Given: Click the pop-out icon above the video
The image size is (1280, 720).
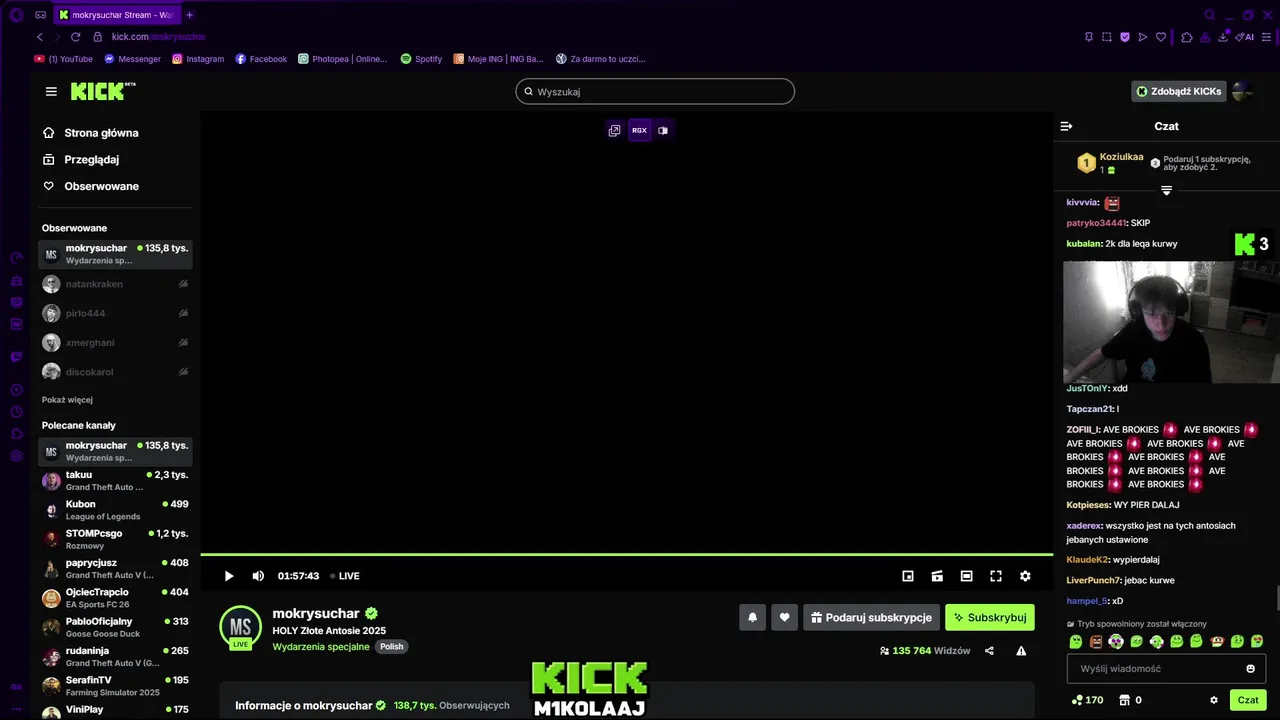Looking at the screenshot, I should (x=614, y=130).
